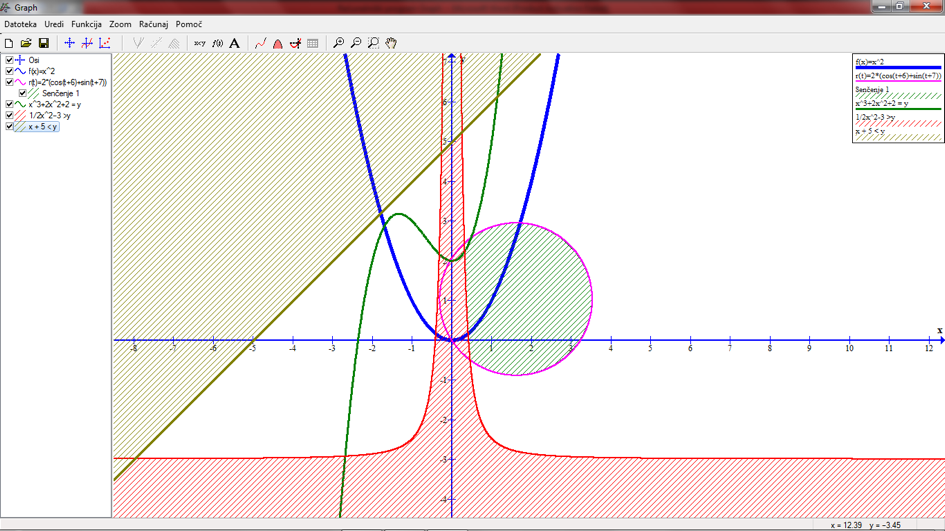Click the Open file folder icon

tap(26, 43)
